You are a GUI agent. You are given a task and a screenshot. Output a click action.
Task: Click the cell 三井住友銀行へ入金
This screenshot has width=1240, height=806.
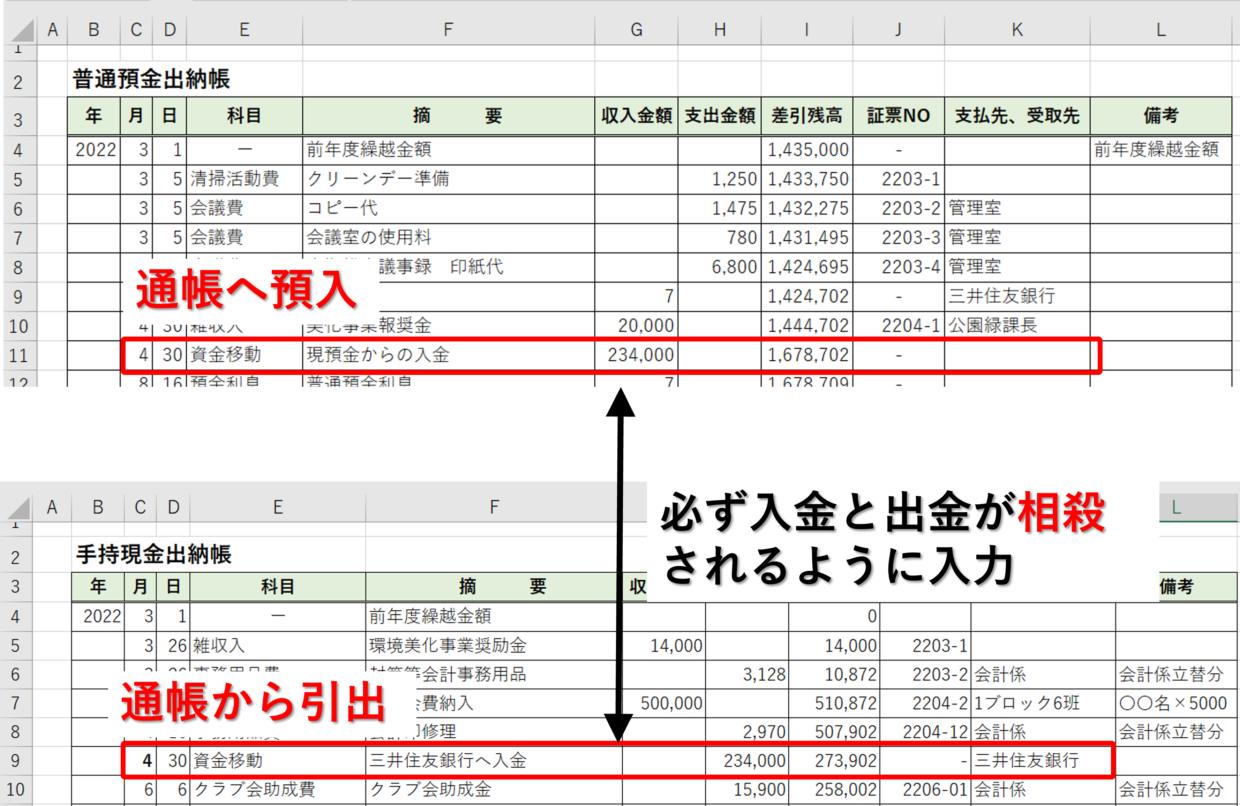pos(494,761)
